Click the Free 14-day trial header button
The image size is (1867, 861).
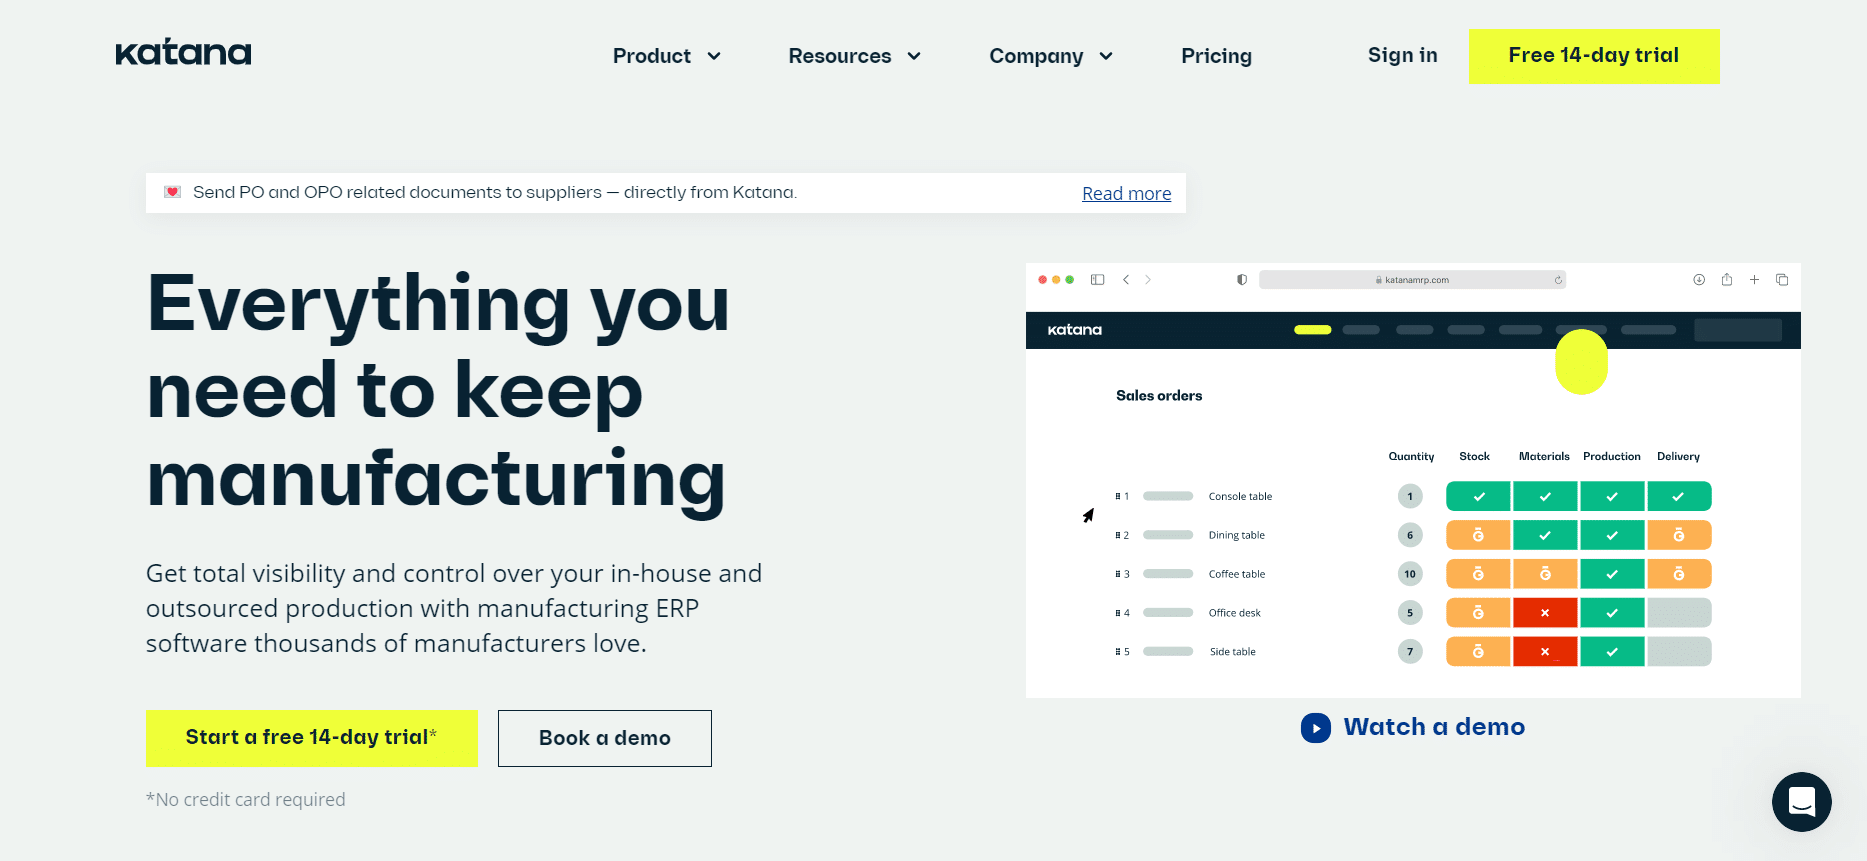tap(1594, 56)
